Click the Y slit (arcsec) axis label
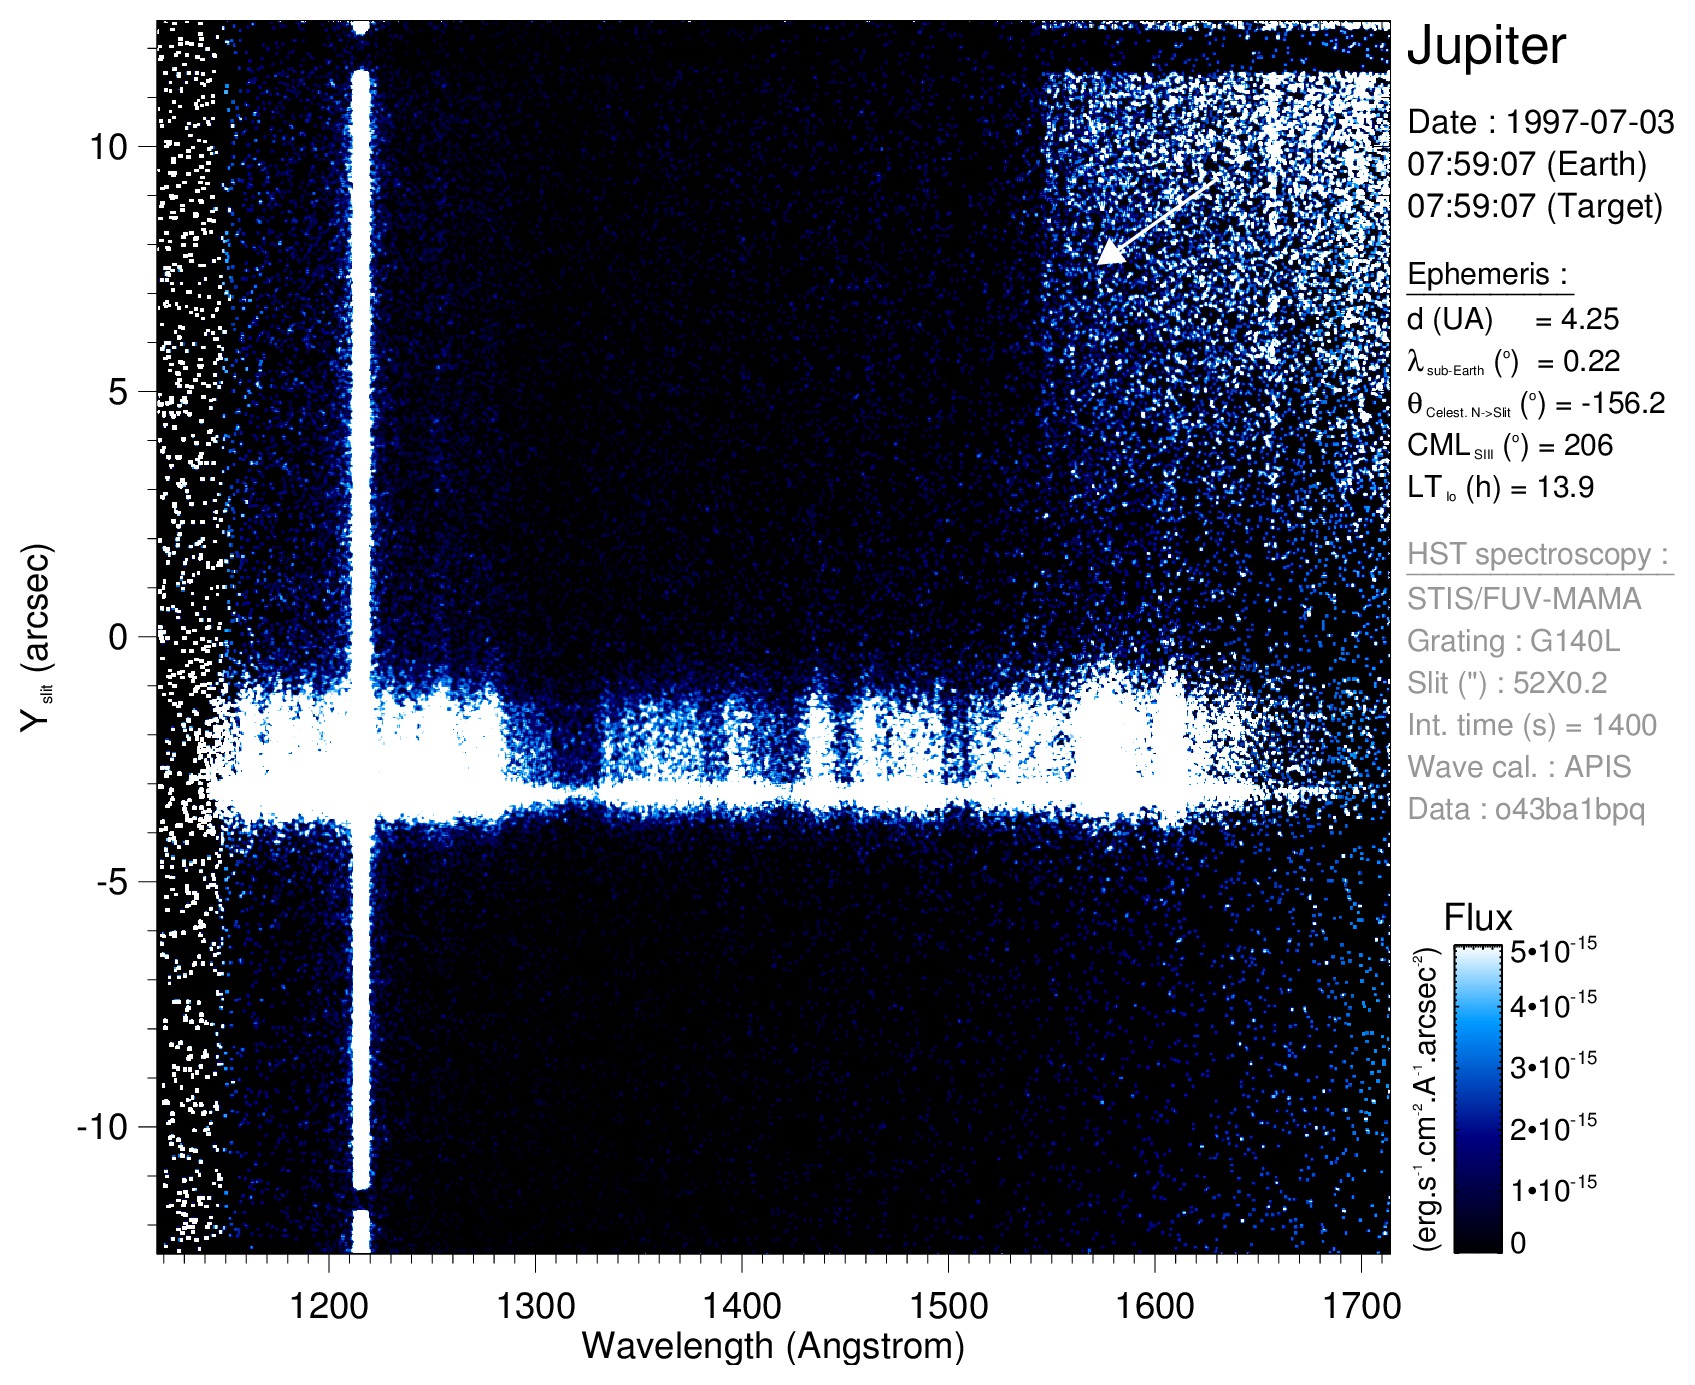Image resolution: width=1695 pixels, height=1385 pixels. 37,637
